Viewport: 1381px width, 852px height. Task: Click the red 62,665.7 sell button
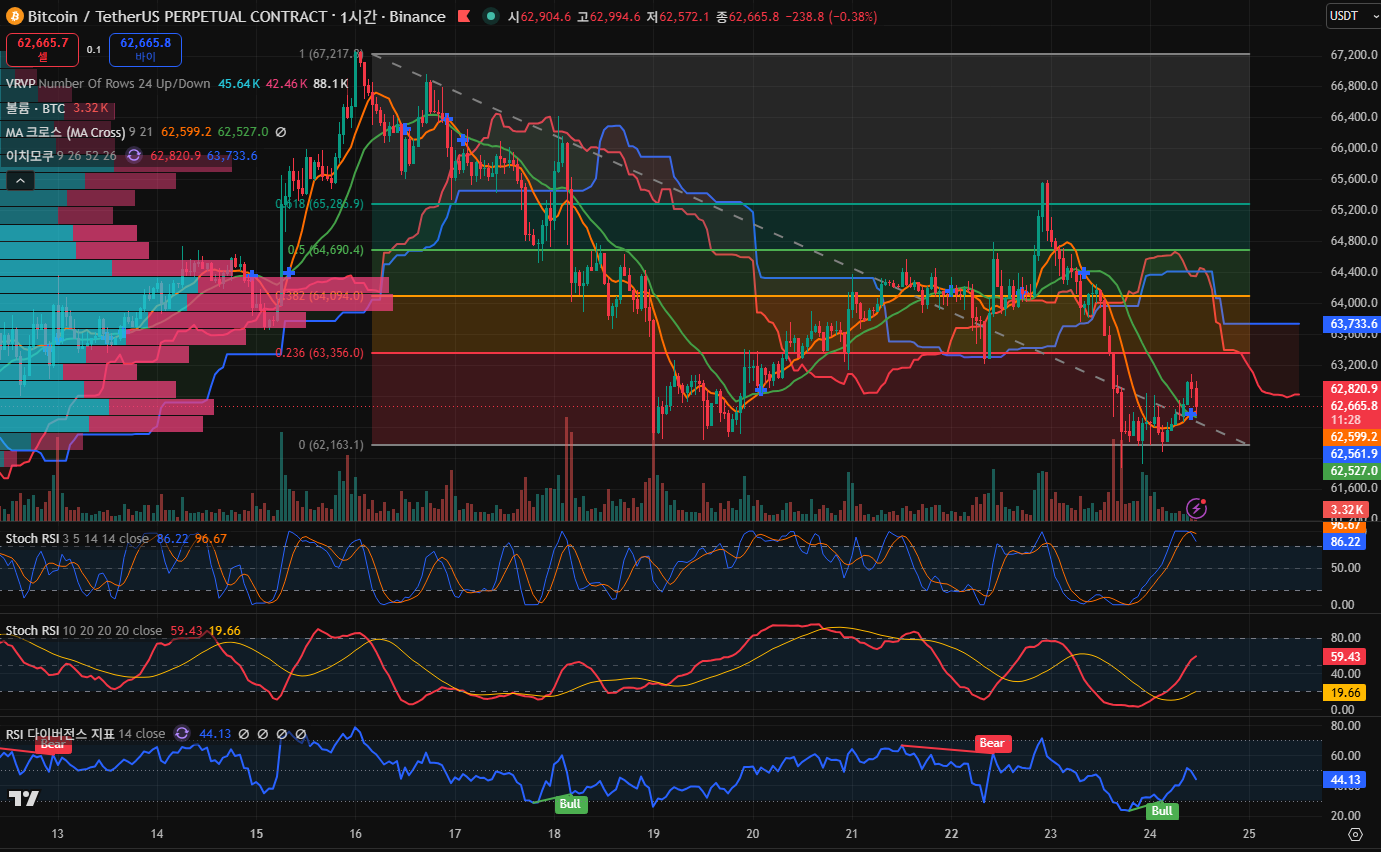[x=42, y=49]
